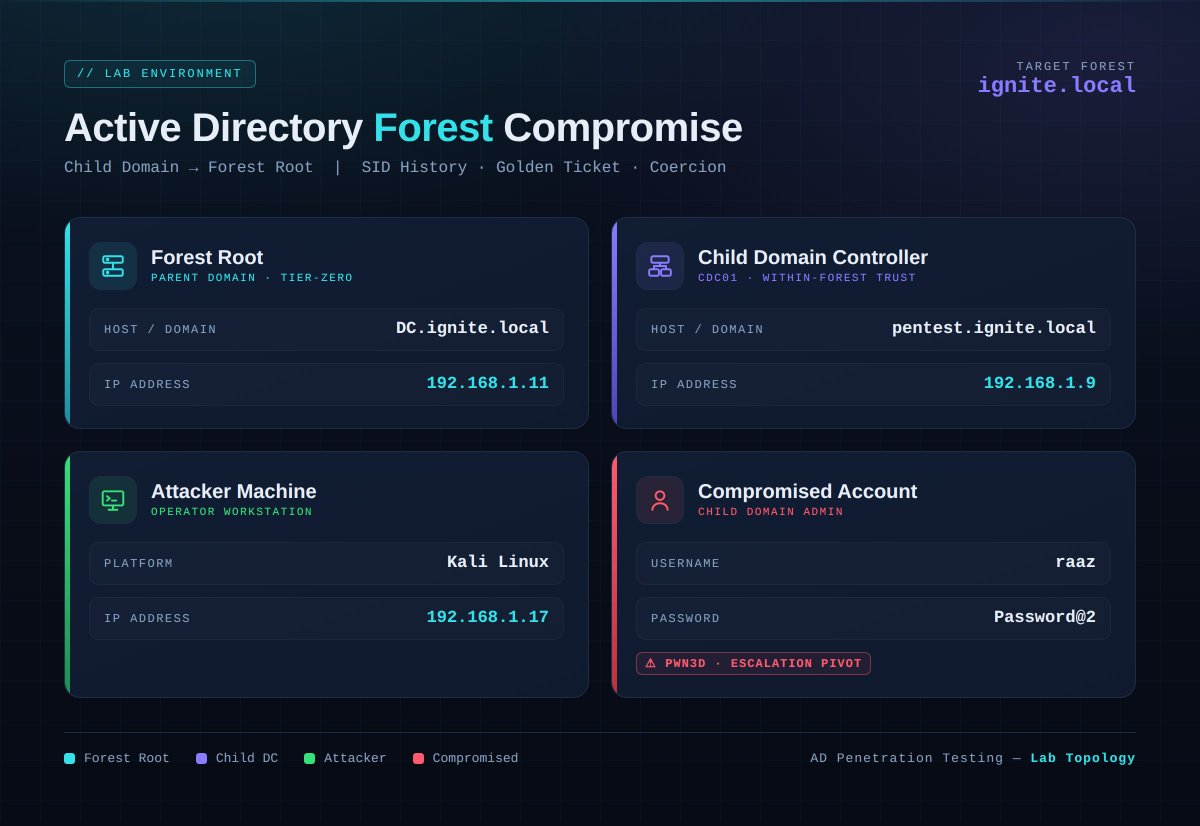The image size is (1200, 826).
Task: Click the Child Domain Controller card title
Action: (813, 257)
